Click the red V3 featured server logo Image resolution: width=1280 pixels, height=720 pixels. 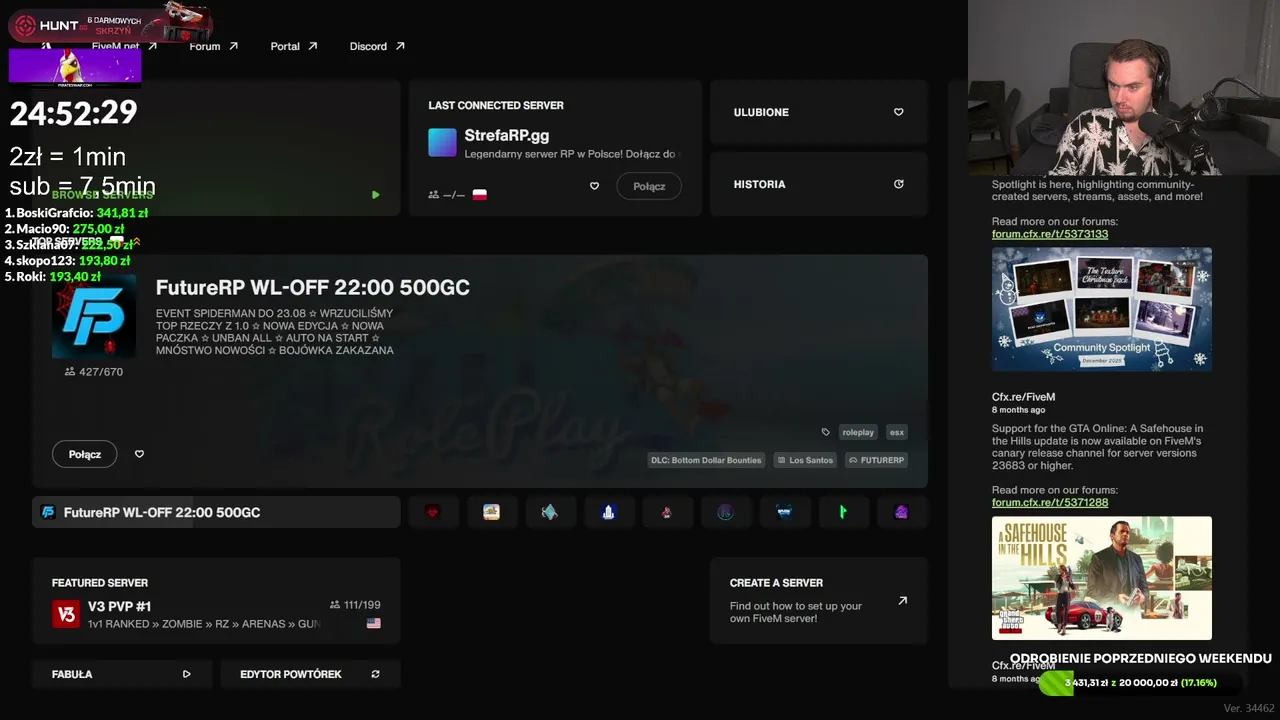(66, 614)
